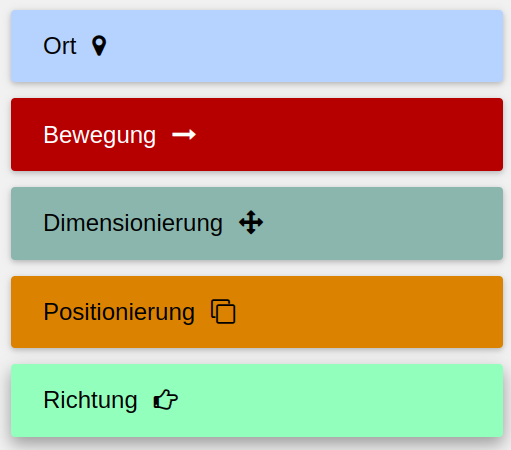
Task: Pick the gray-teal colored bar
Action: pos(257,223)
